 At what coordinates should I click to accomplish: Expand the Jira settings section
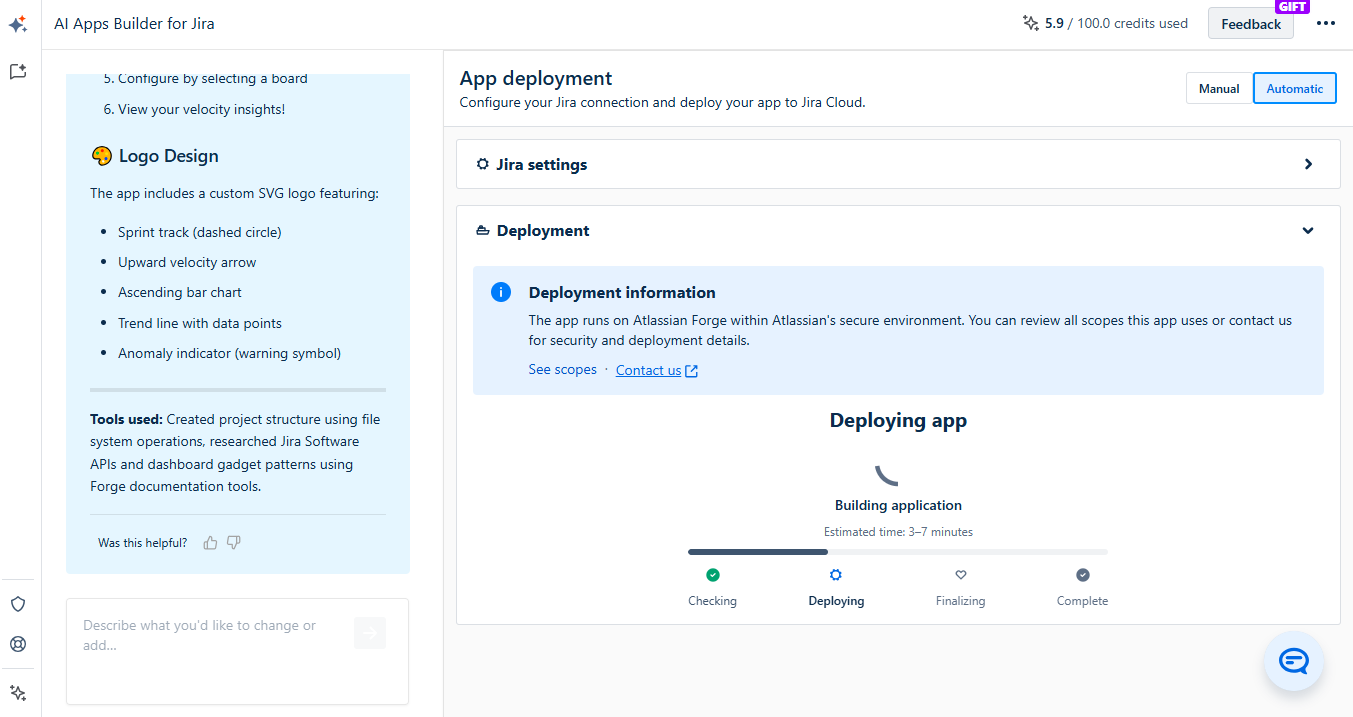(1308, 164)
